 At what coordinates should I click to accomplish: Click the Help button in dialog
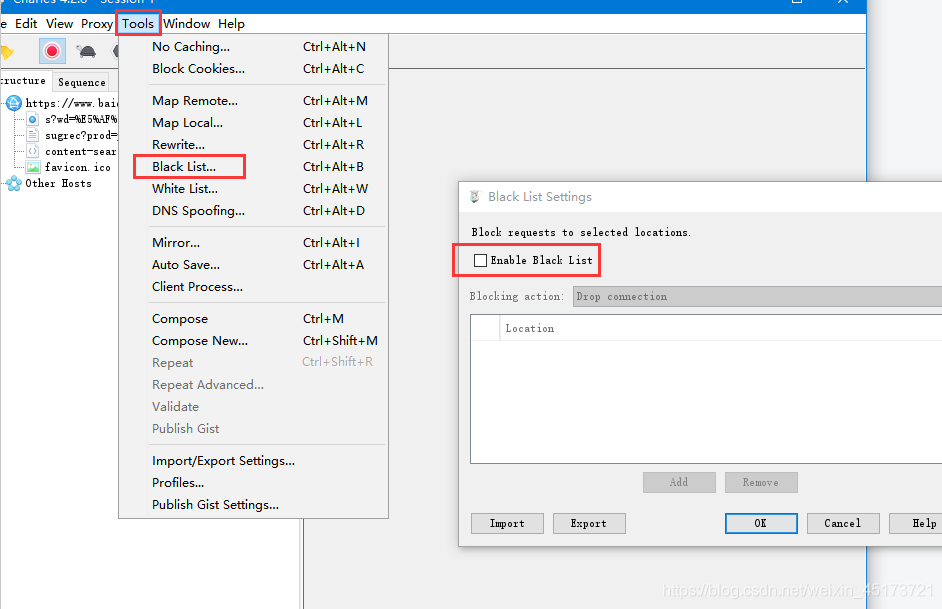tap(916, 523)
